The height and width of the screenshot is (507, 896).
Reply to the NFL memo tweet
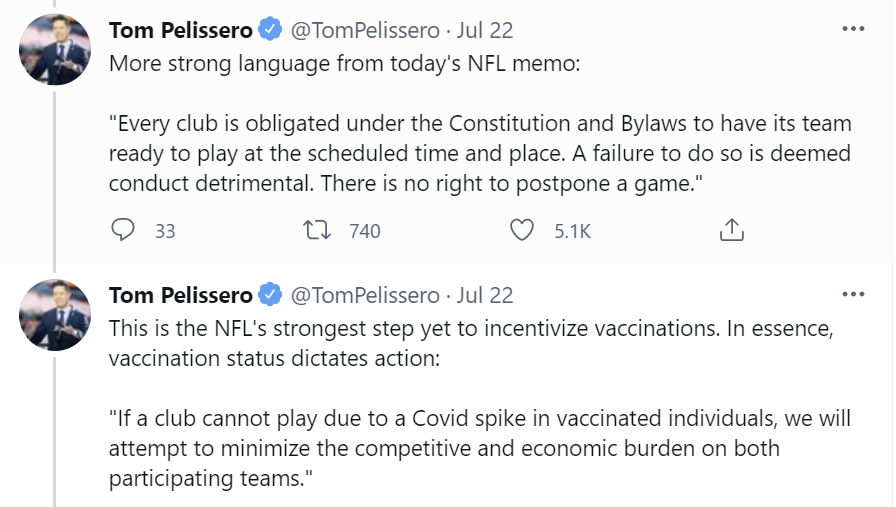[123, 231]
